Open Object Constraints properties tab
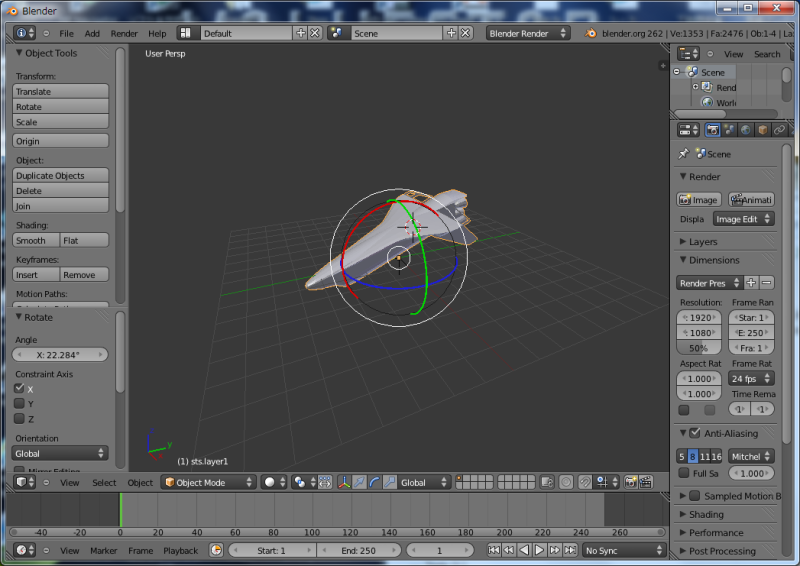This screenshot has height=566, width=800. point(779,130)
